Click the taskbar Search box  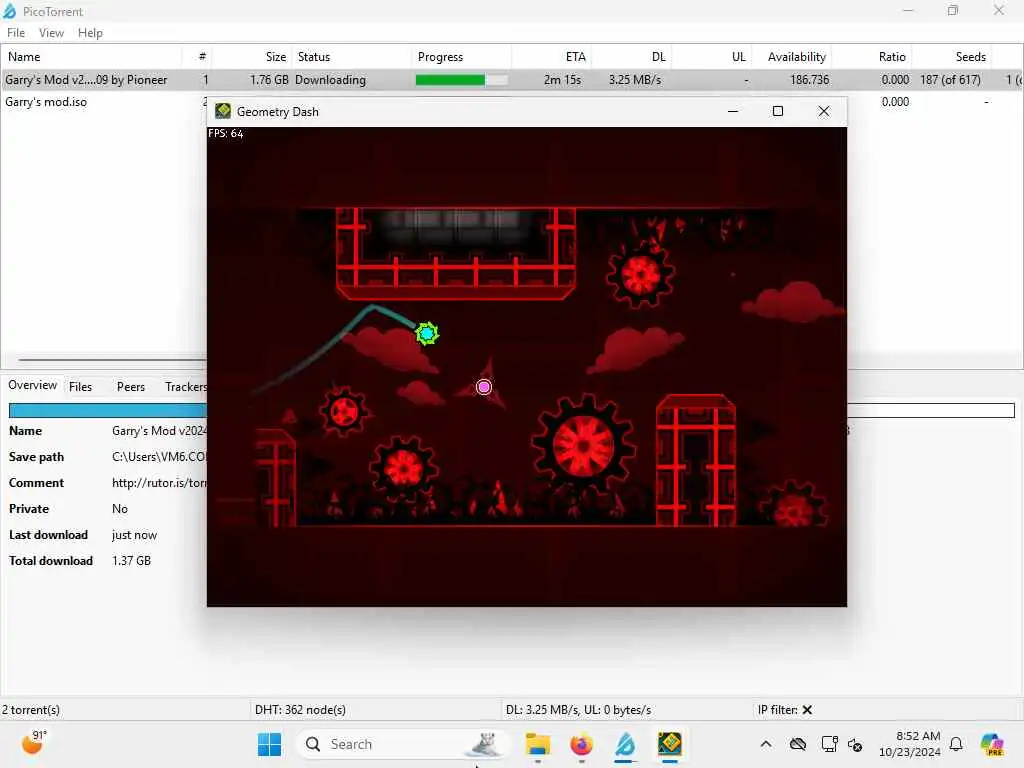click(402, 744)
